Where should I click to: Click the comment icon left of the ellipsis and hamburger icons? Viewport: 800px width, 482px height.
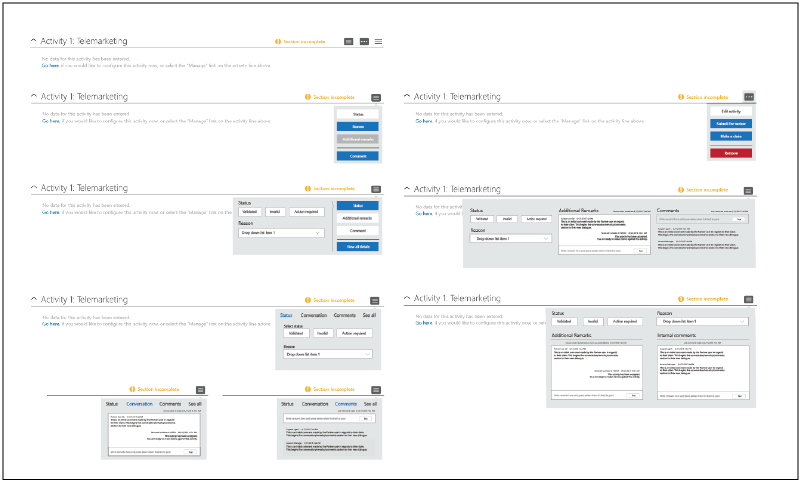pyautogui.click(x=349, y=42)
